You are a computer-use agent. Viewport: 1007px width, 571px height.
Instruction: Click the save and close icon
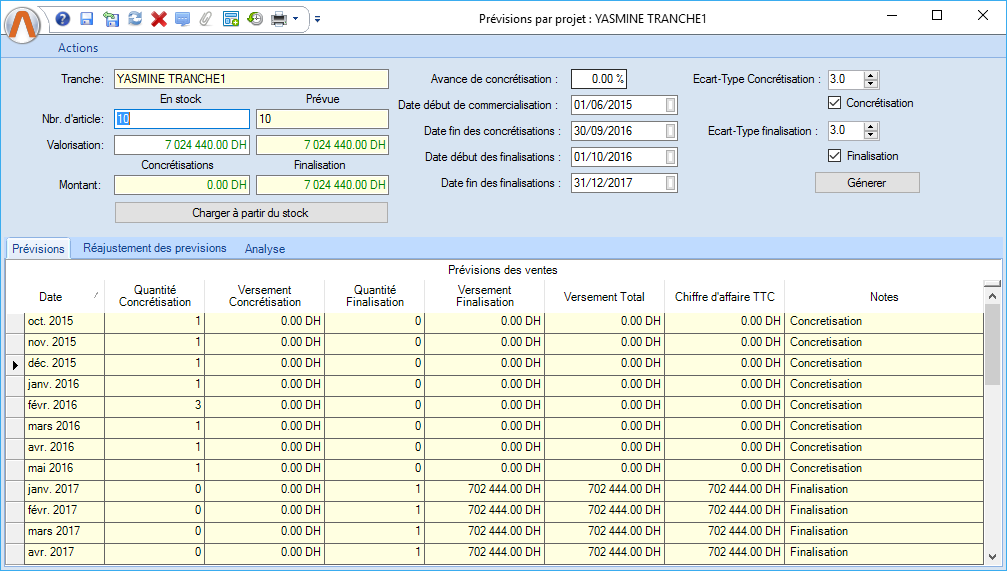tap(111, 19)
